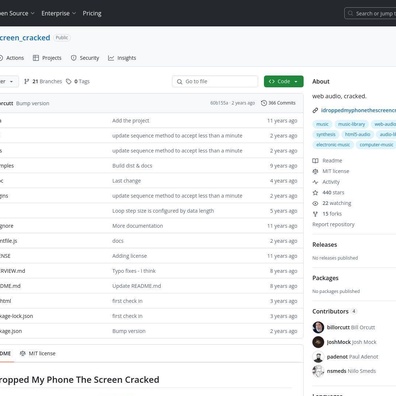Expand the Open Source menu
396x396 pixels.
tap(17, 13)
